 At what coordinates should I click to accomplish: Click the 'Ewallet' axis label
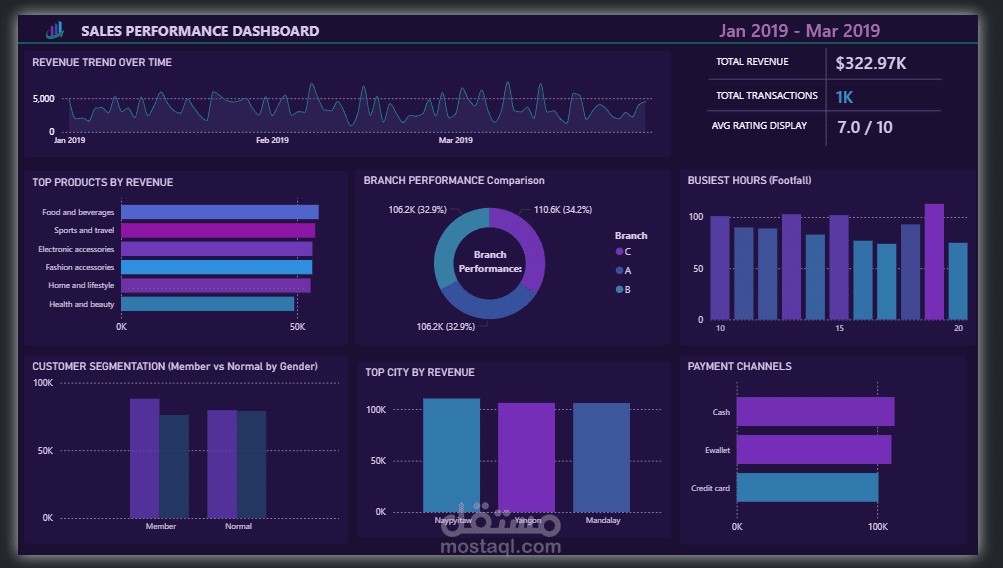coord(717,450)
